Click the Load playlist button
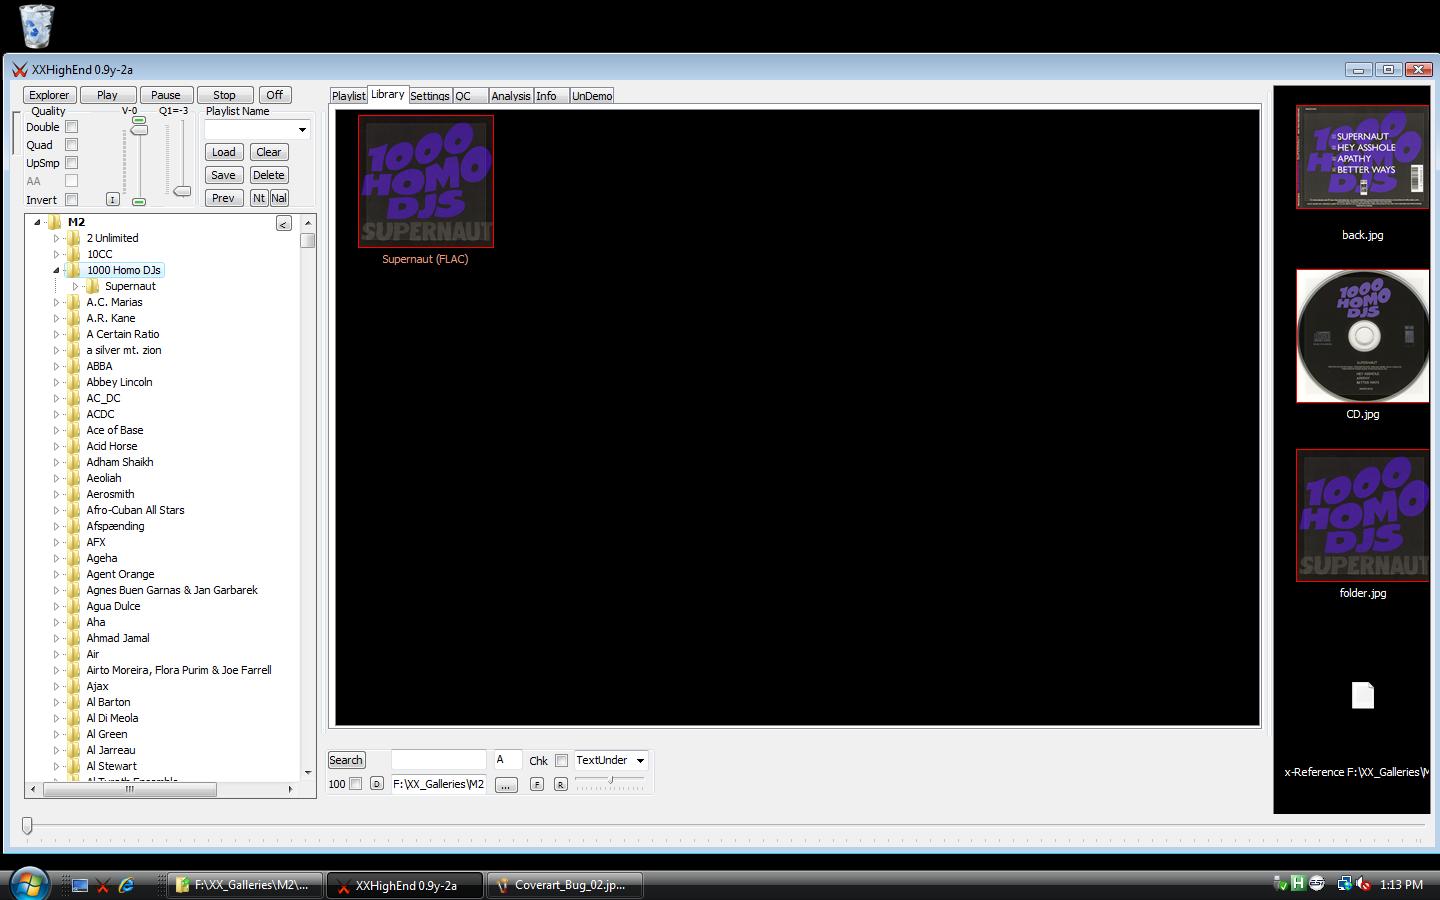The width and height of the screenshot is (1440, 900). pos(223,152)
